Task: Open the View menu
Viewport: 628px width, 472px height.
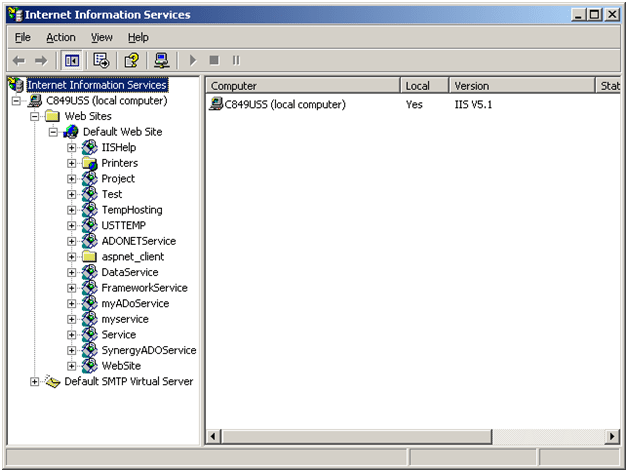Action: 102,37
